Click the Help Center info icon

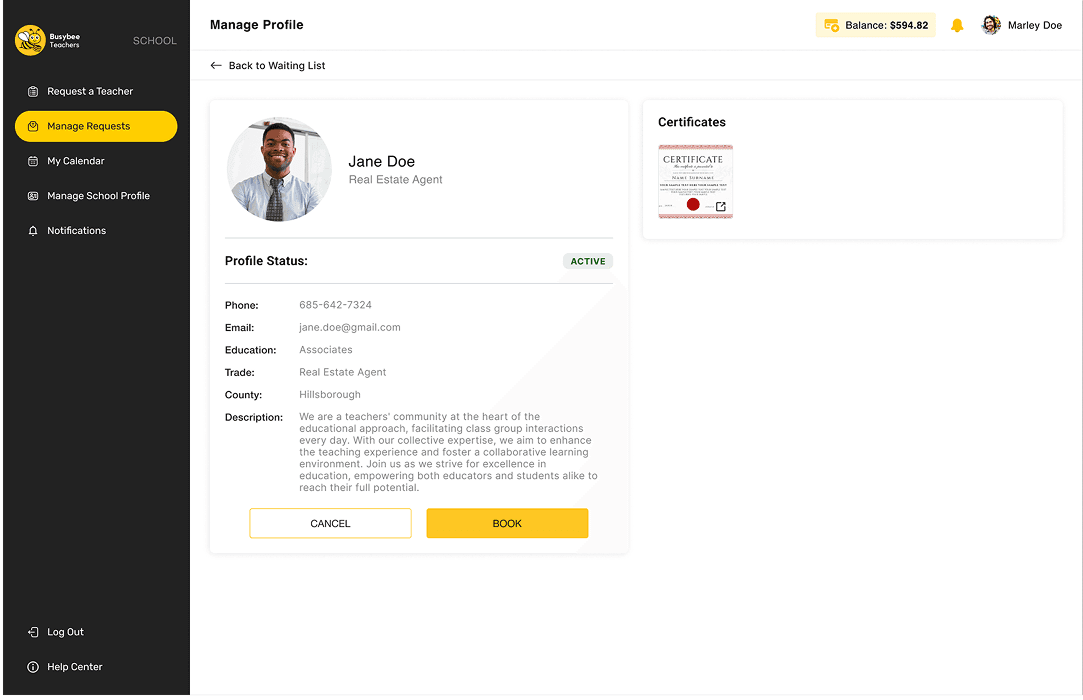point(33,667)
